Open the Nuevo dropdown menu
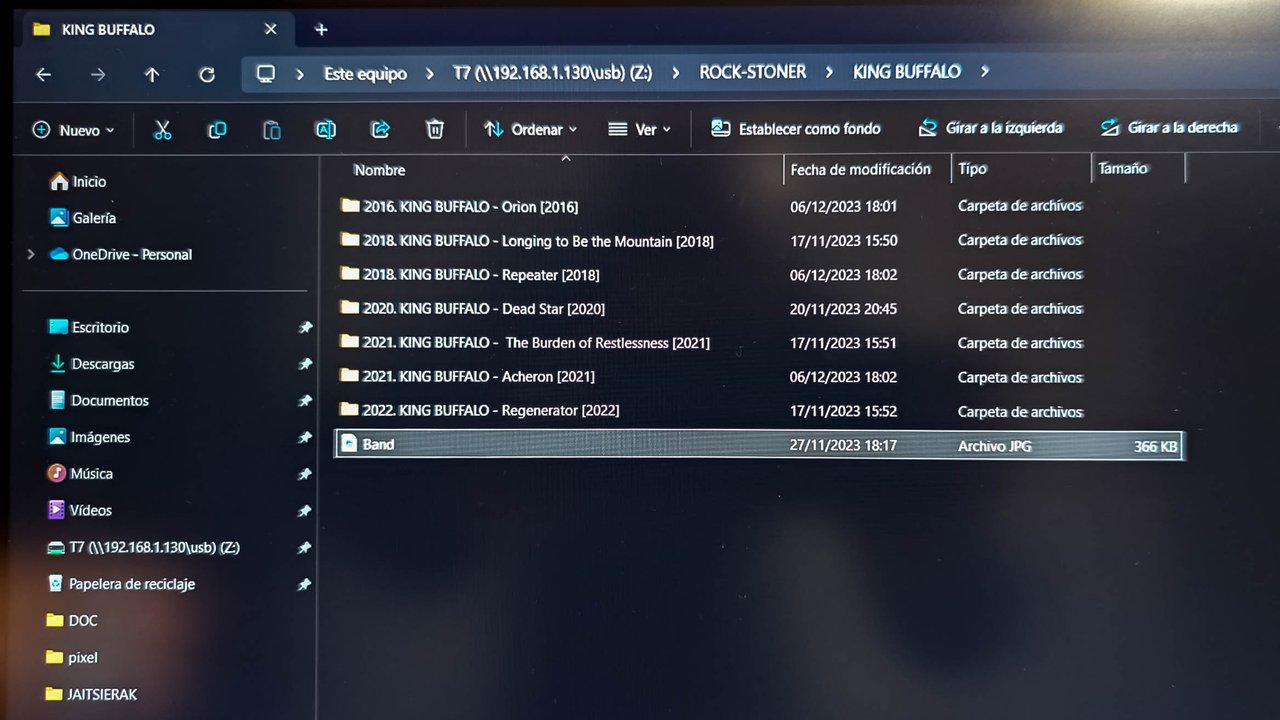The width and height of the screenshot is (1280, 720). point(74,130)
